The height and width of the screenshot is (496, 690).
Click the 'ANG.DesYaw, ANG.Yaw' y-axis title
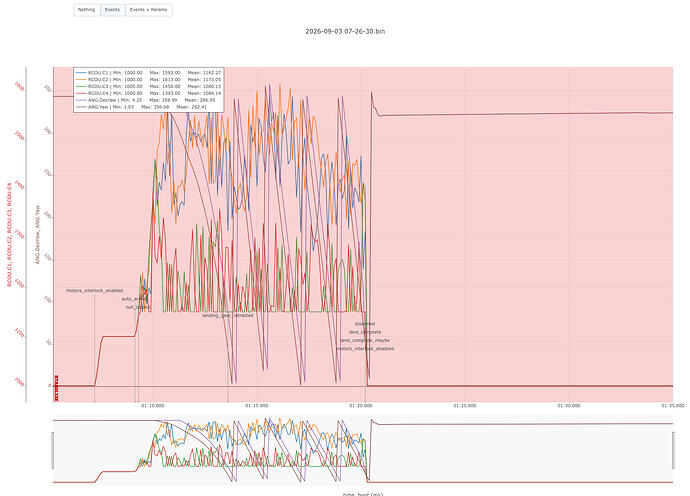point(38,234)
